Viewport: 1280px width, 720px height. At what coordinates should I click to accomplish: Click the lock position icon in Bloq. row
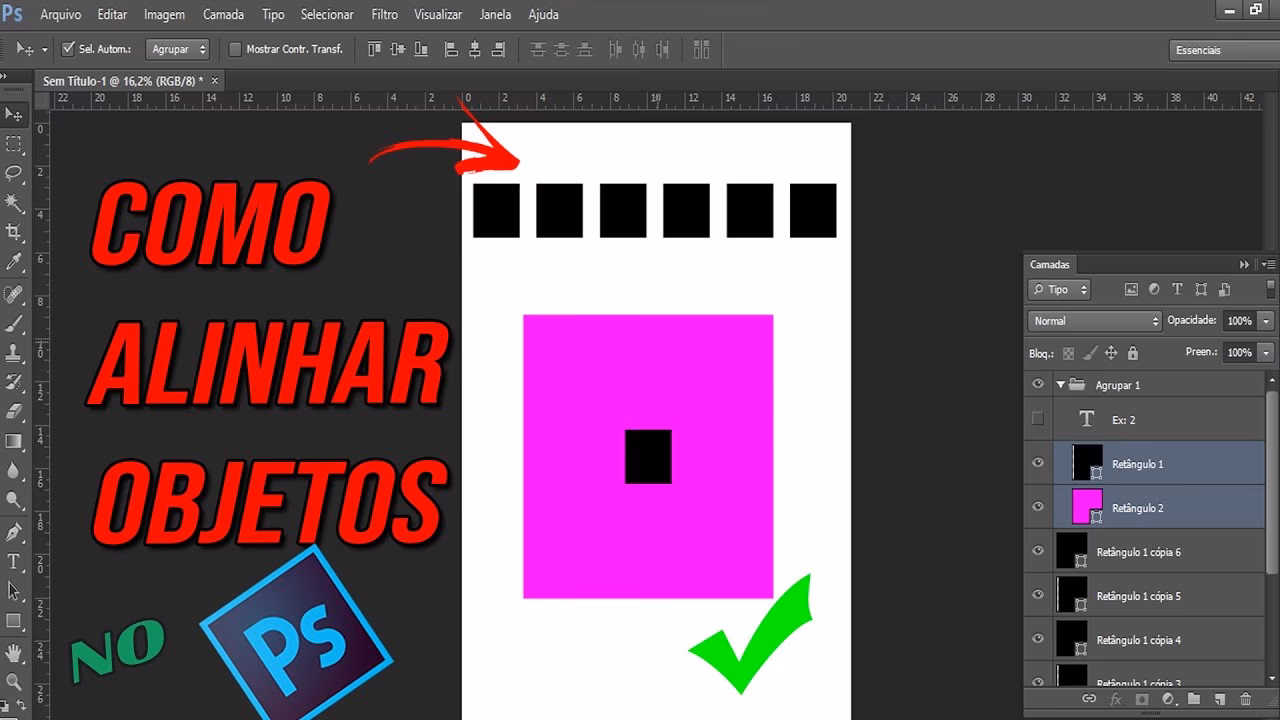[x=1110, y=352]
